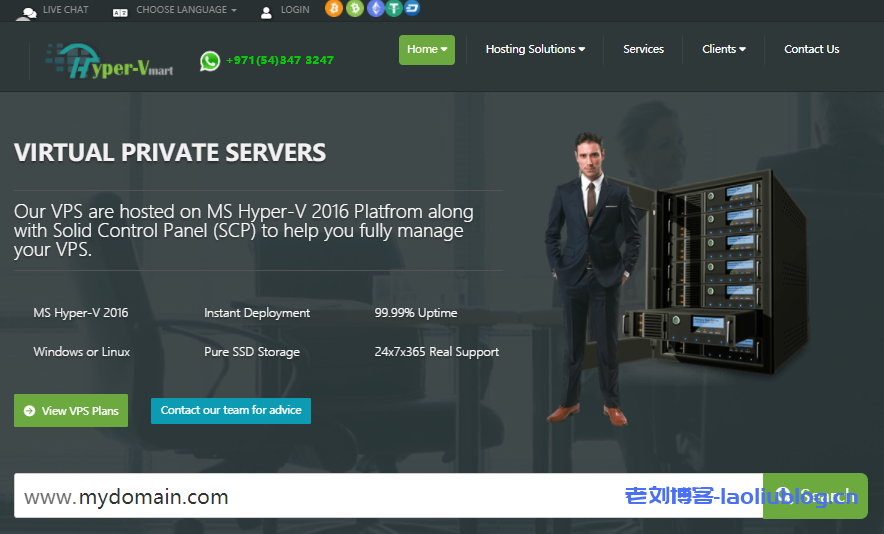
Task: Click the green Bitcoin Cash icon
Action: [x=354, y=9]
